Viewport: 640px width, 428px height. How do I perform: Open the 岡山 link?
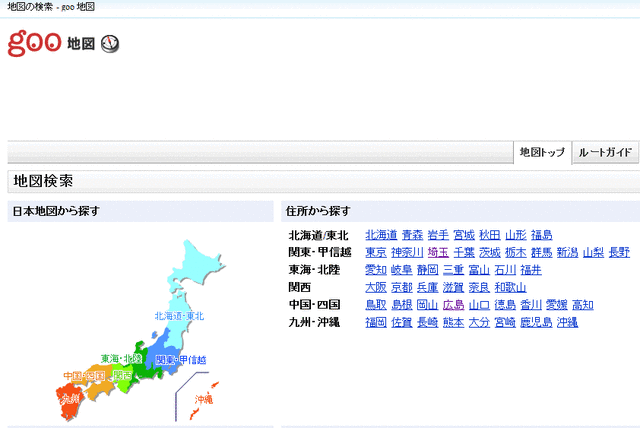click(x=428, y=305)
